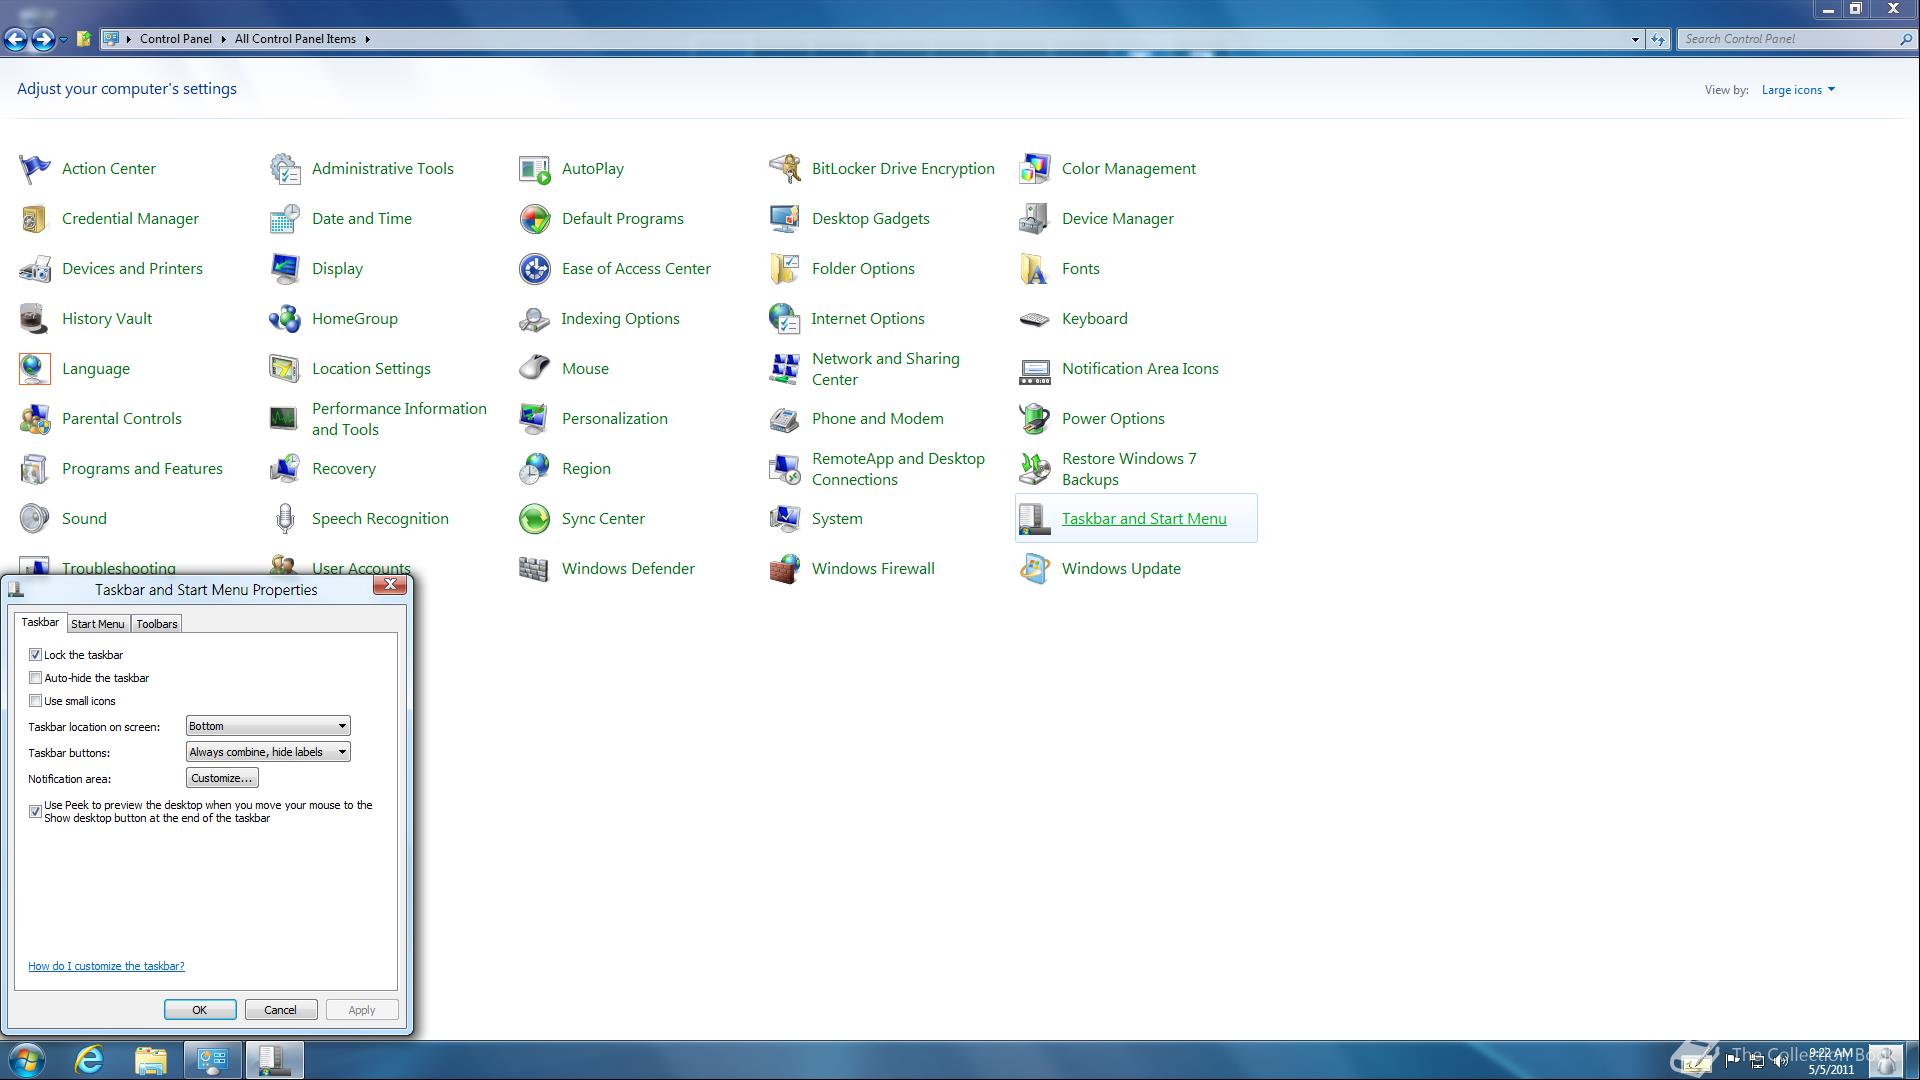Open Credential Manager icon
This screenshot has height=1080, width=1920.
pos(34,219)
